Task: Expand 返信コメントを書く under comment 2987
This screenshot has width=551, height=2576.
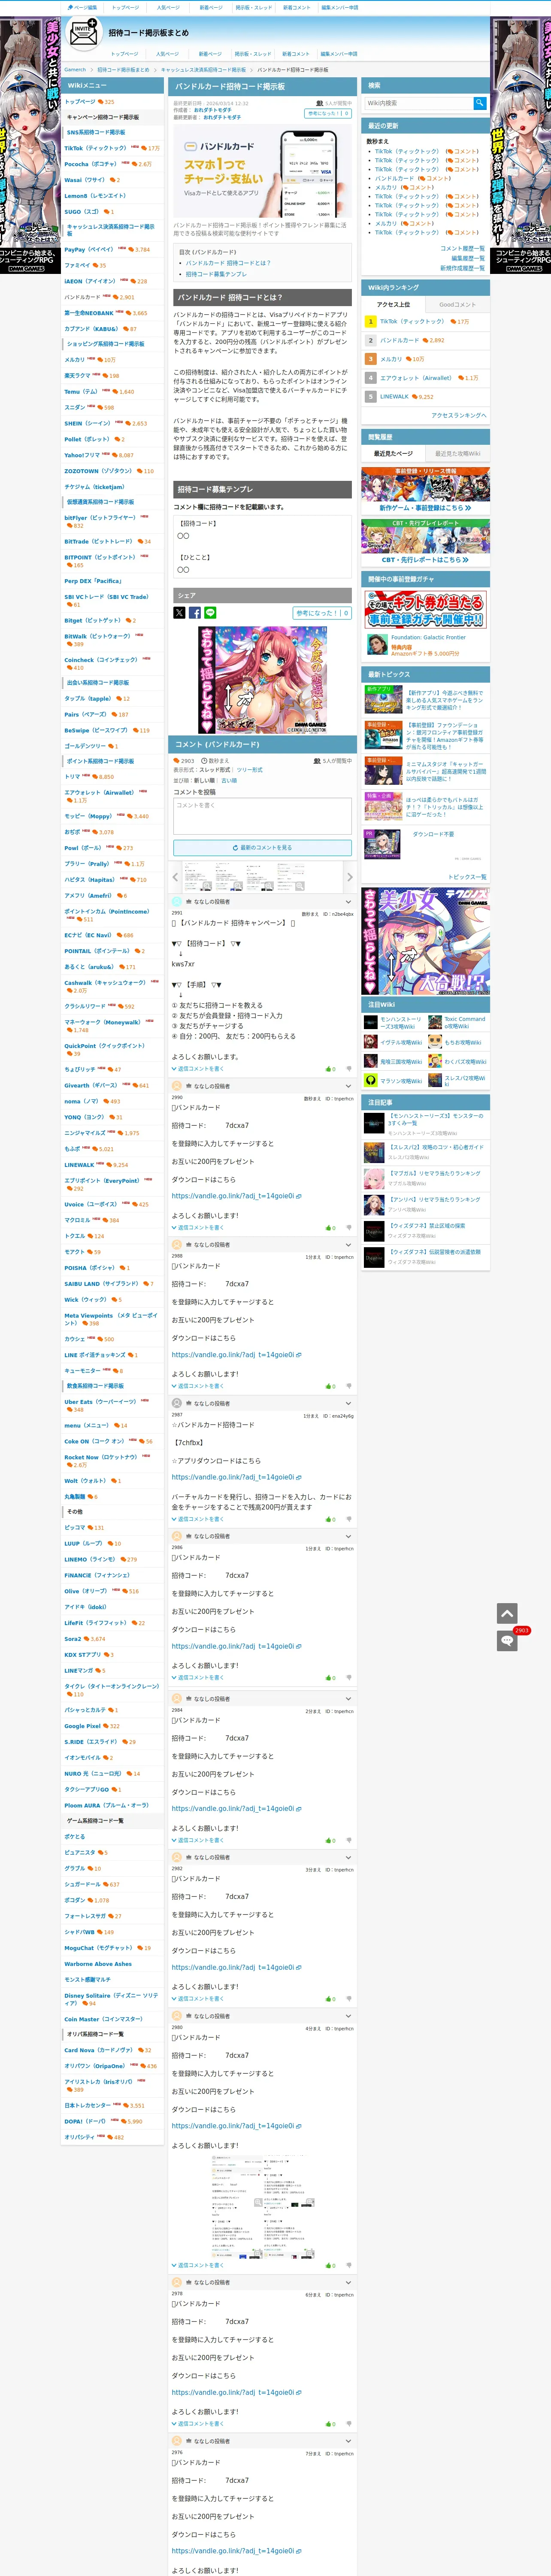Action: click(x=198, y=1519)
